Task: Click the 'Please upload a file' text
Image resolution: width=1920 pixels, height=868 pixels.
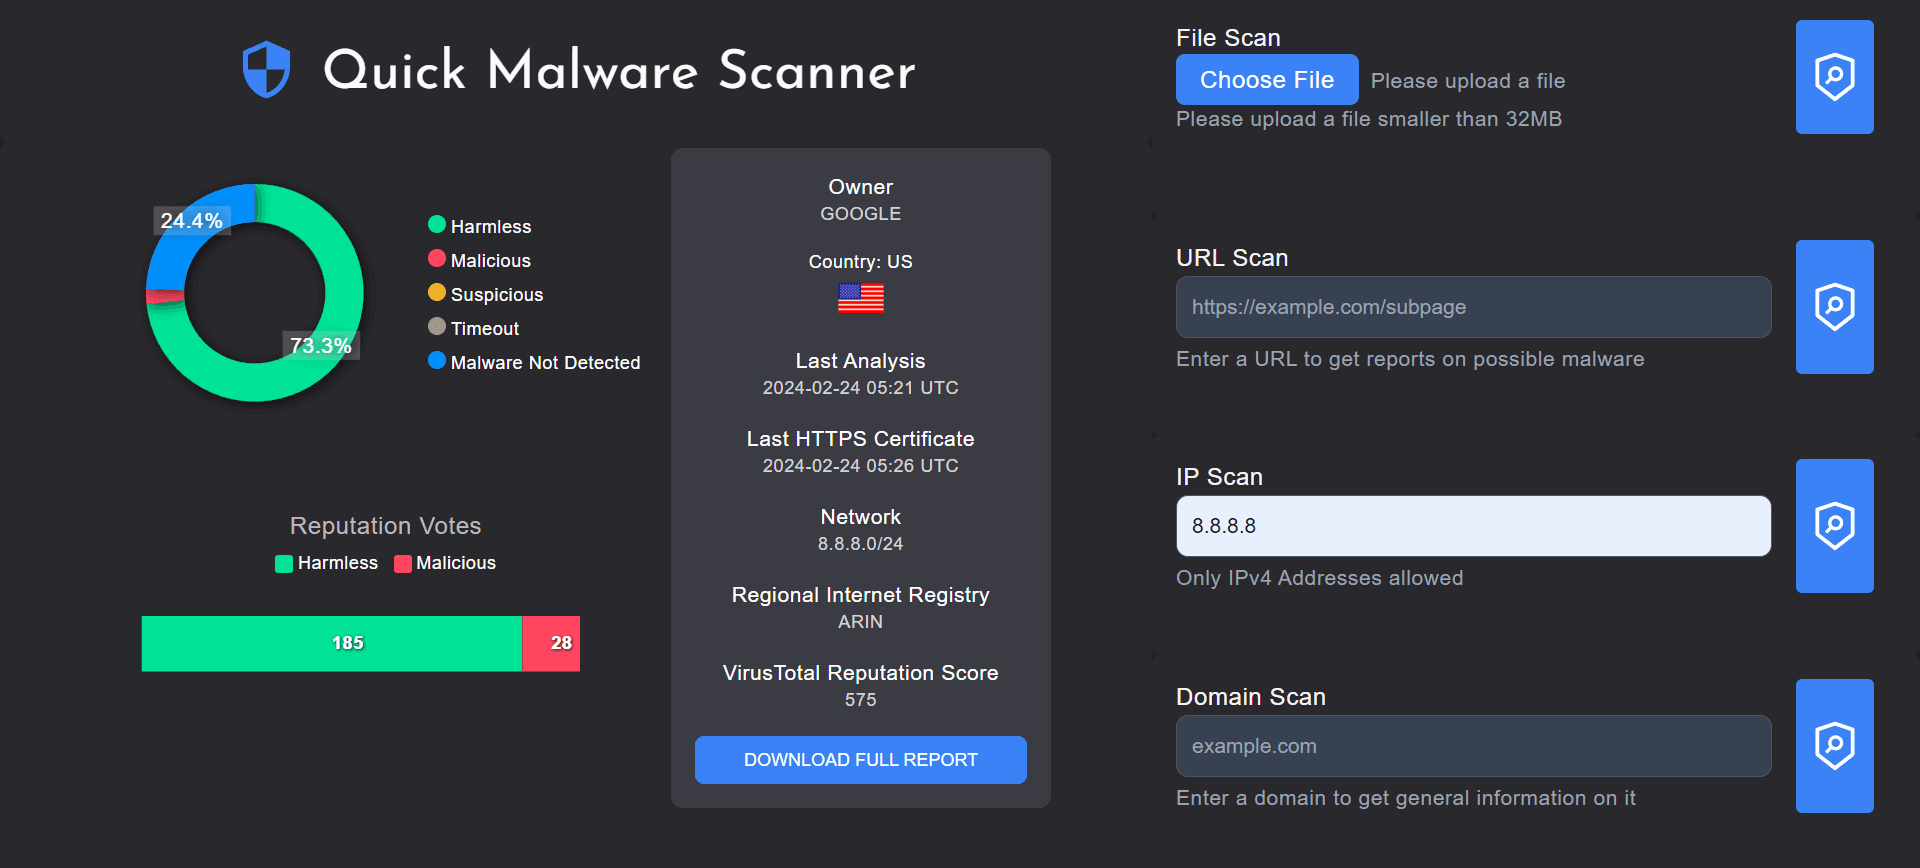Action: [x=1468, y=81]
